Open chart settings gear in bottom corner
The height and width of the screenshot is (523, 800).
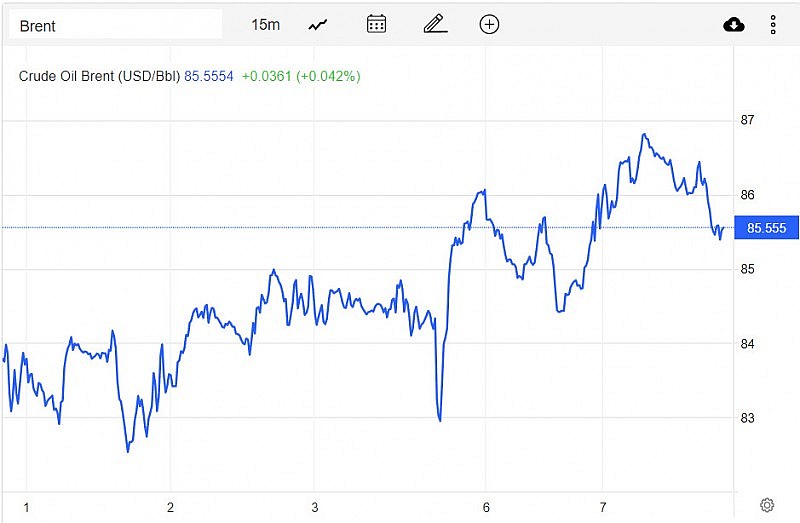pos(767,505)
